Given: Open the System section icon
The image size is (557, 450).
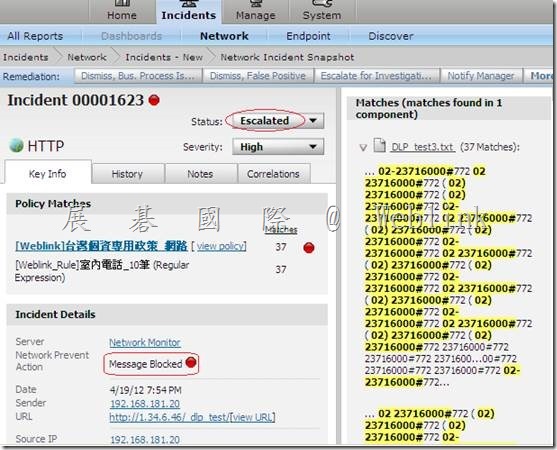Looking at the screenshot, I should click(x=322, y=3).
